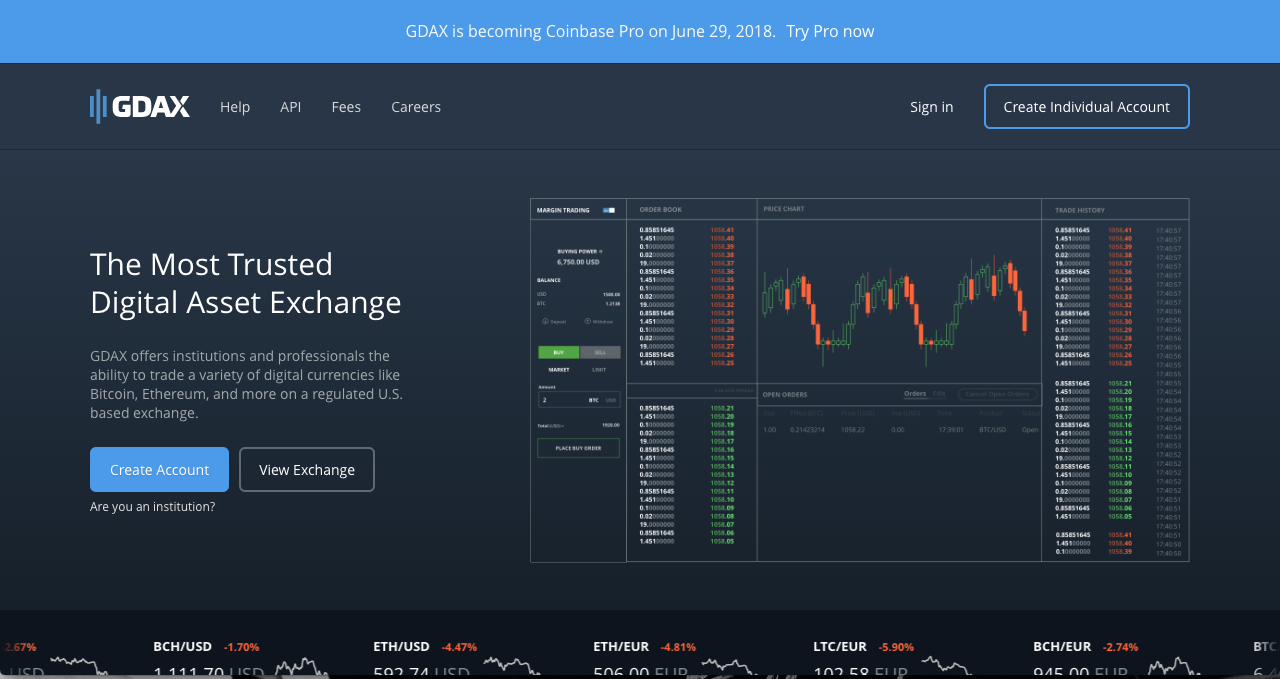Select the ETH/USD ticker label
Screen dimensions: 1280x679
401,647
